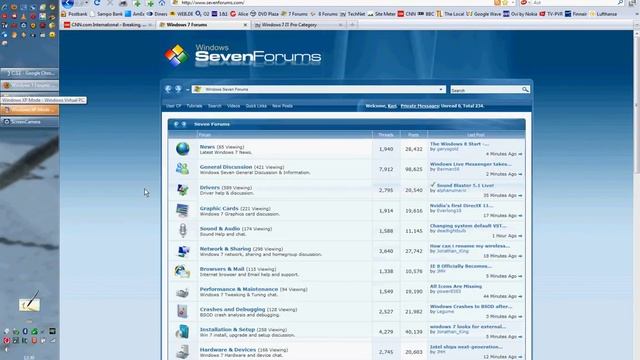Go to last post in Drivers row

point(520,196)
